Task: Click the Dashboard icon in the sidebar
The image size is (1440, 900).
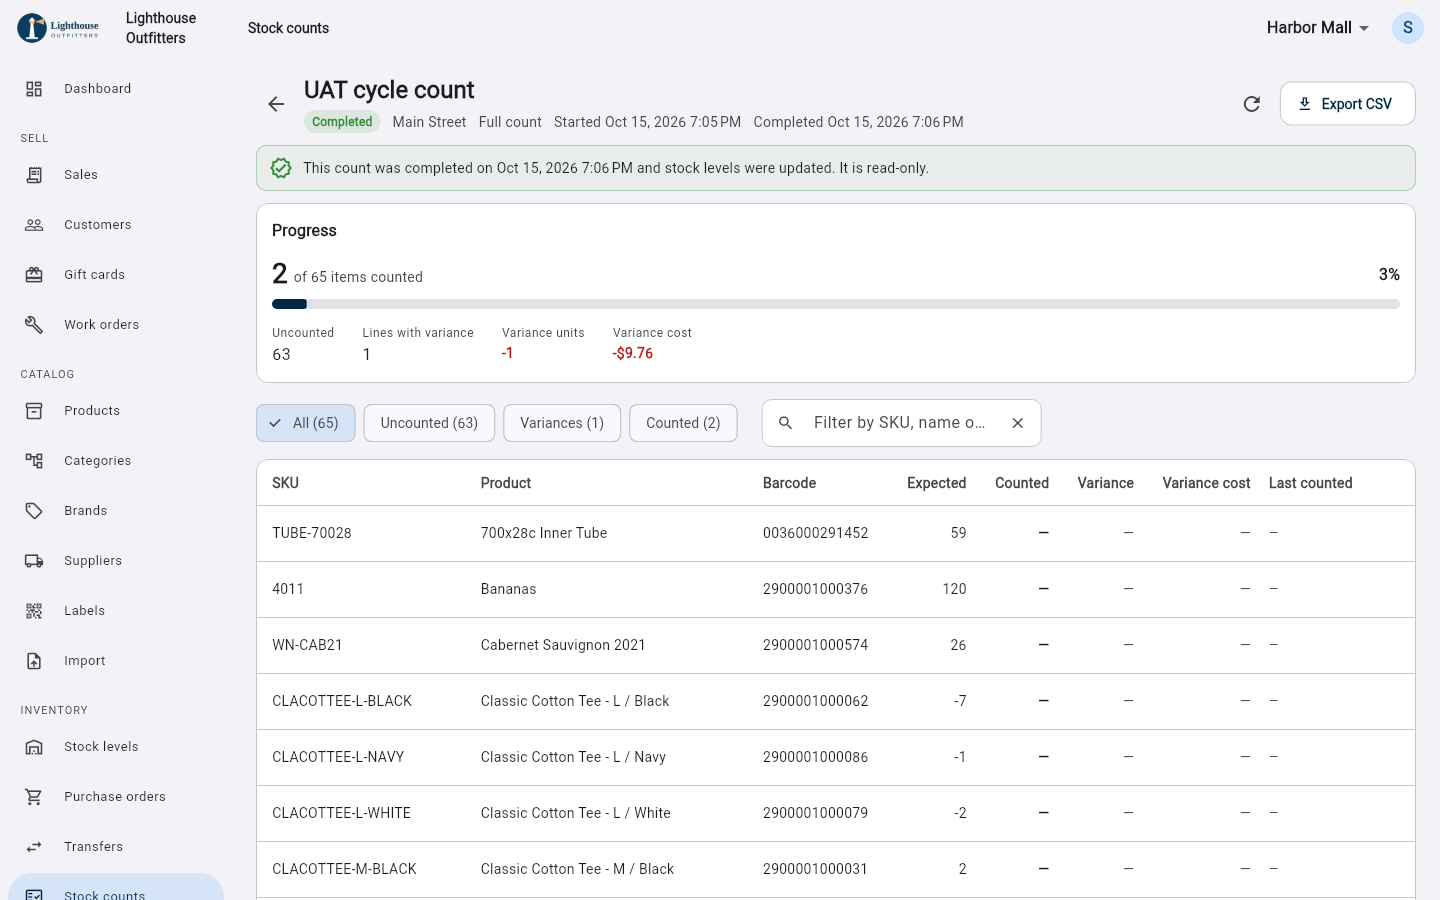Action: point(34,89)
